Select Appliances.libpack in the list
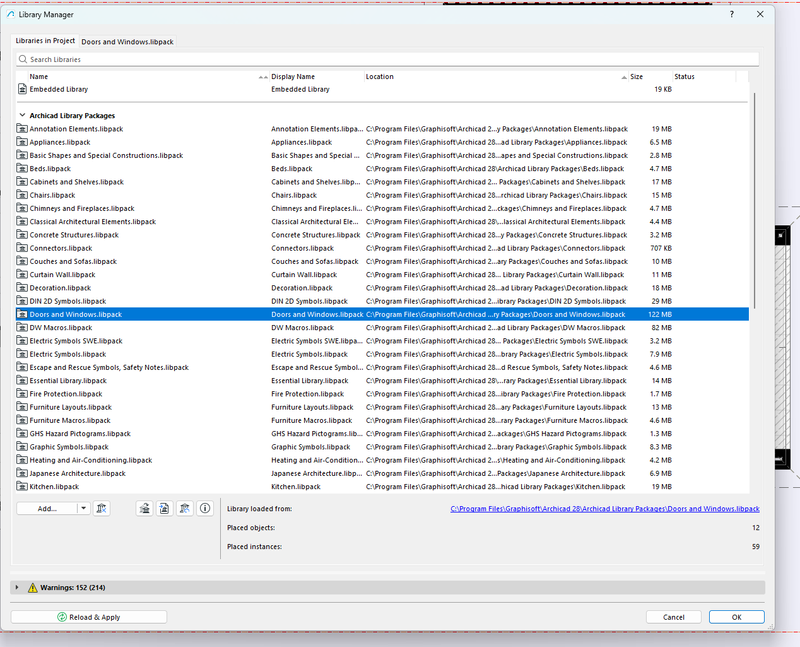 [x=383, y=142]
